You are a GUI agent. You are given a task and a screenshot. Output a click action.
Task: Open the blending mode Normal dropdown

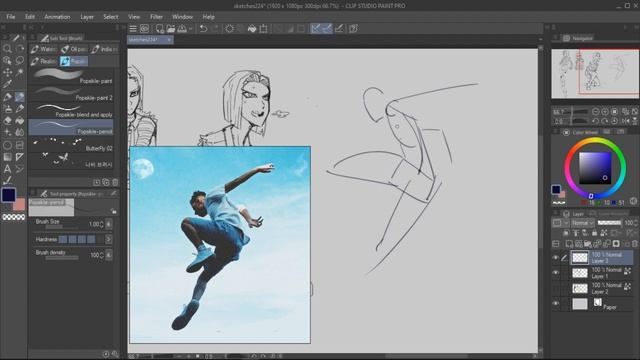coord(582,223)
